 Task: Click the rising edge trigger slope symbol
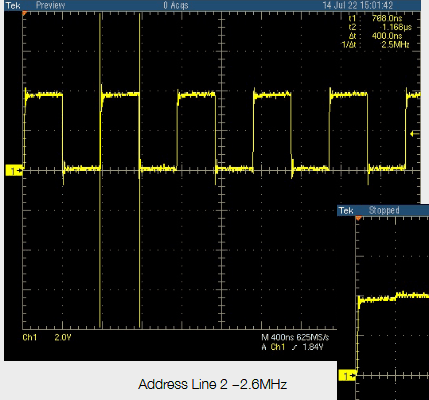point(294,347)
